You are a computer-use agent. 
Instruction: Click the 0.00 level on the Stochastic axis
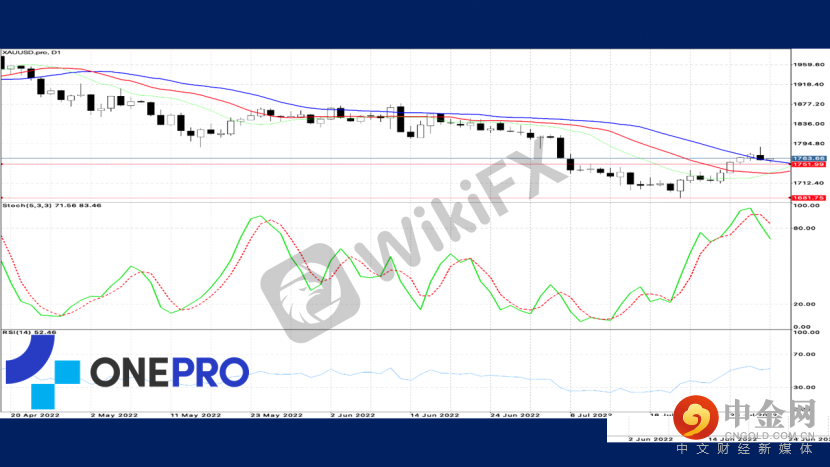[802, 327]
